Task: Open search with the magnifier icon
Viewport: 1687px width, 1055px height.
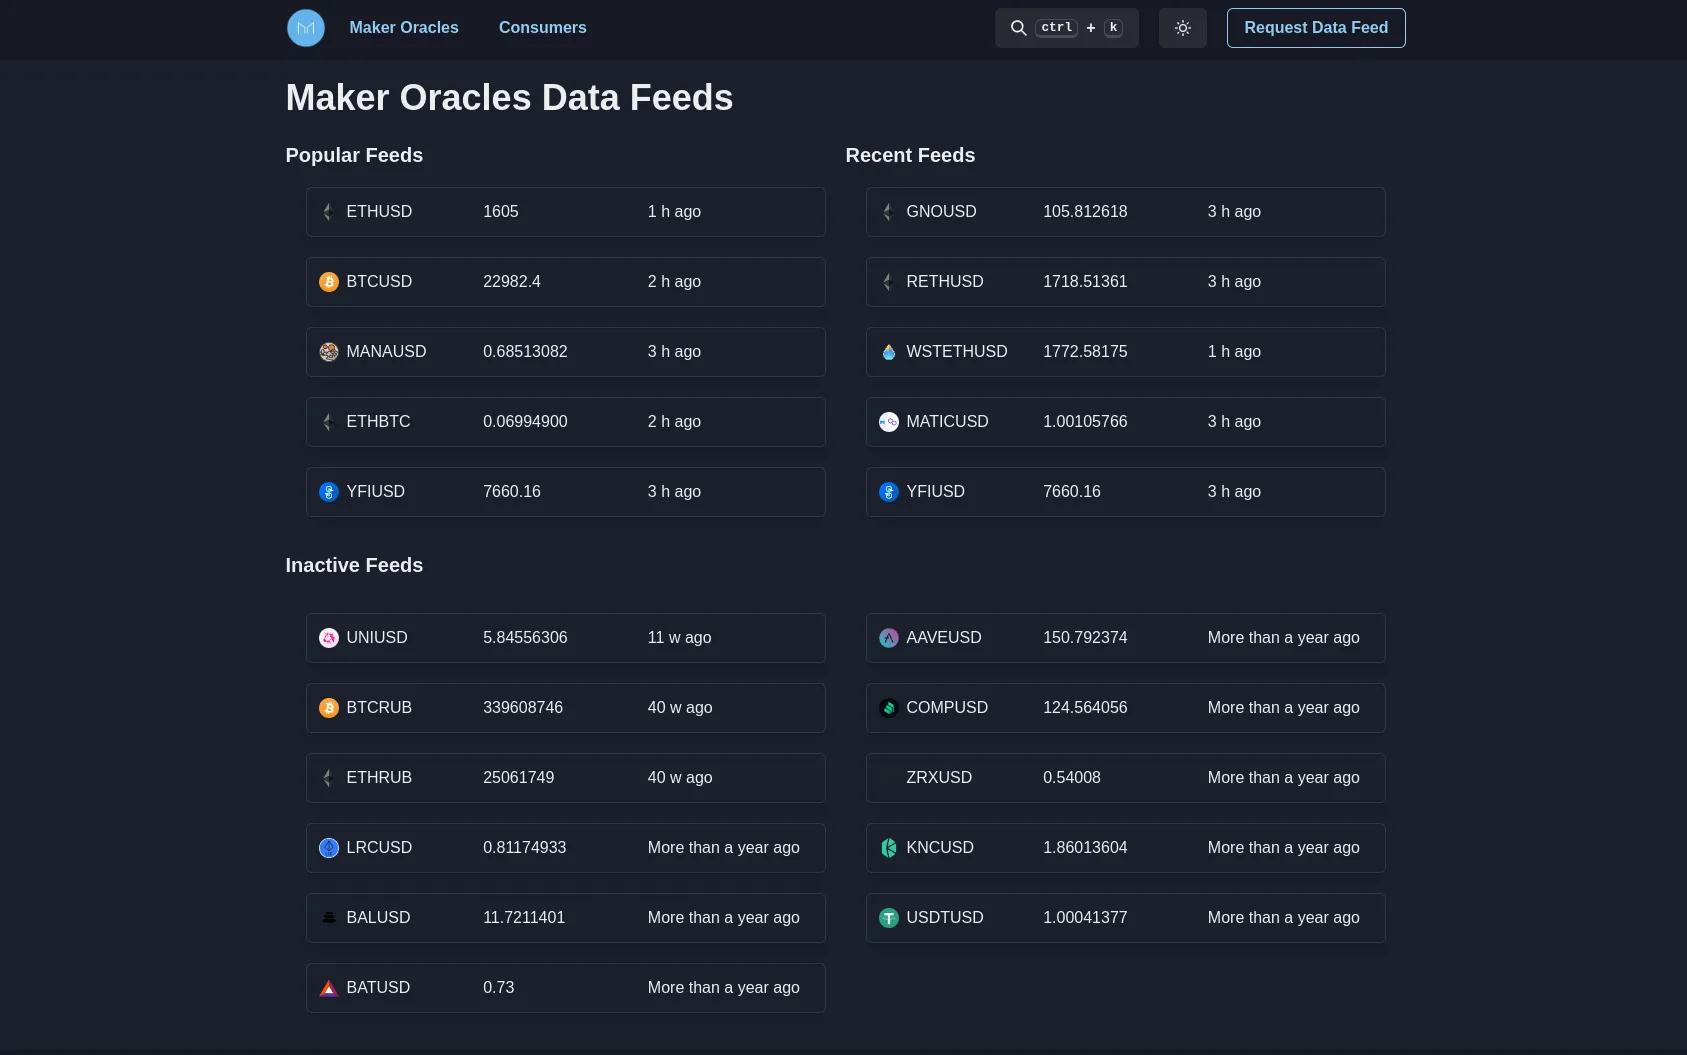Action: click(1018, 28)
